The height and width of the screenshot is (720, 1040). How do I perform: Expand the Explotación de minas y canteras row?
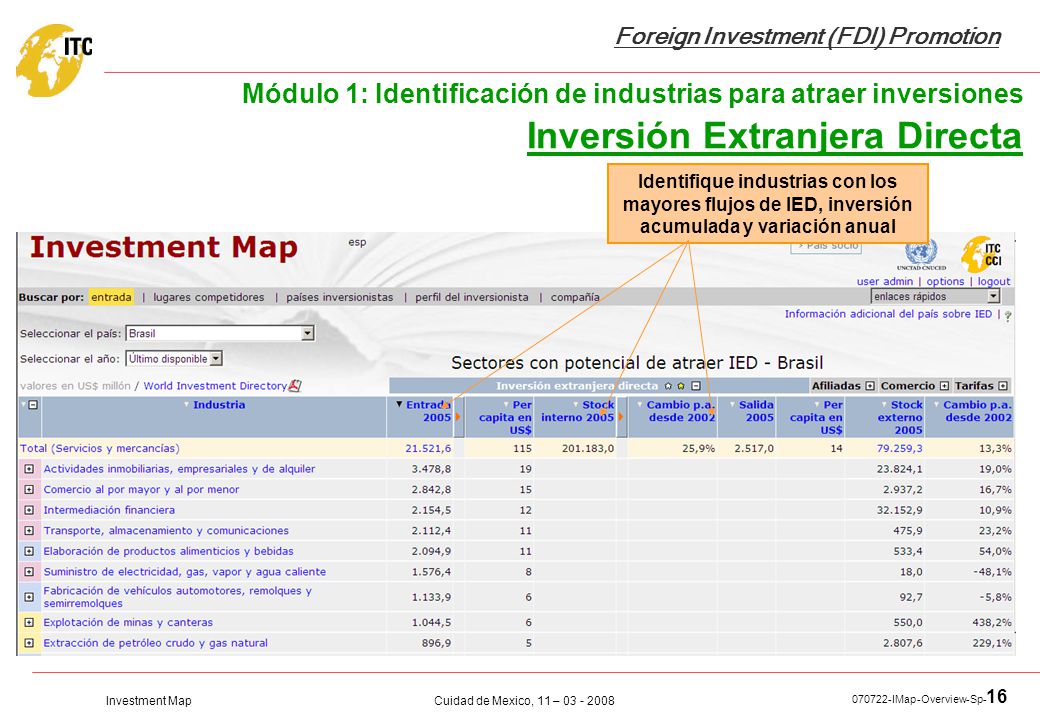coord(29,623)
